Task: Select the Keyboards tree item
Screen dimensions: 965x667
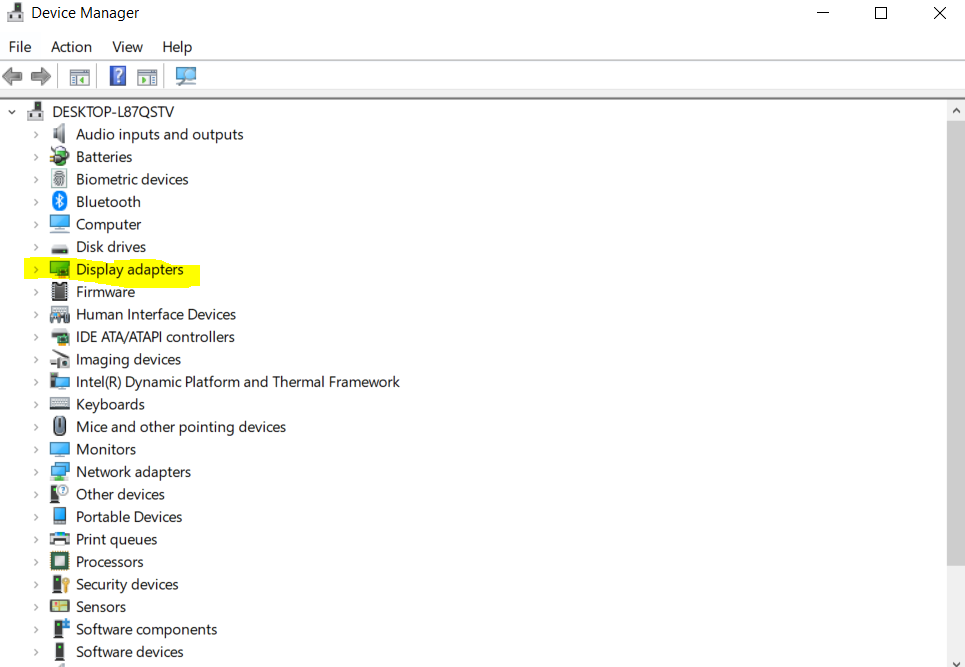Action: (x=110, y=405)
